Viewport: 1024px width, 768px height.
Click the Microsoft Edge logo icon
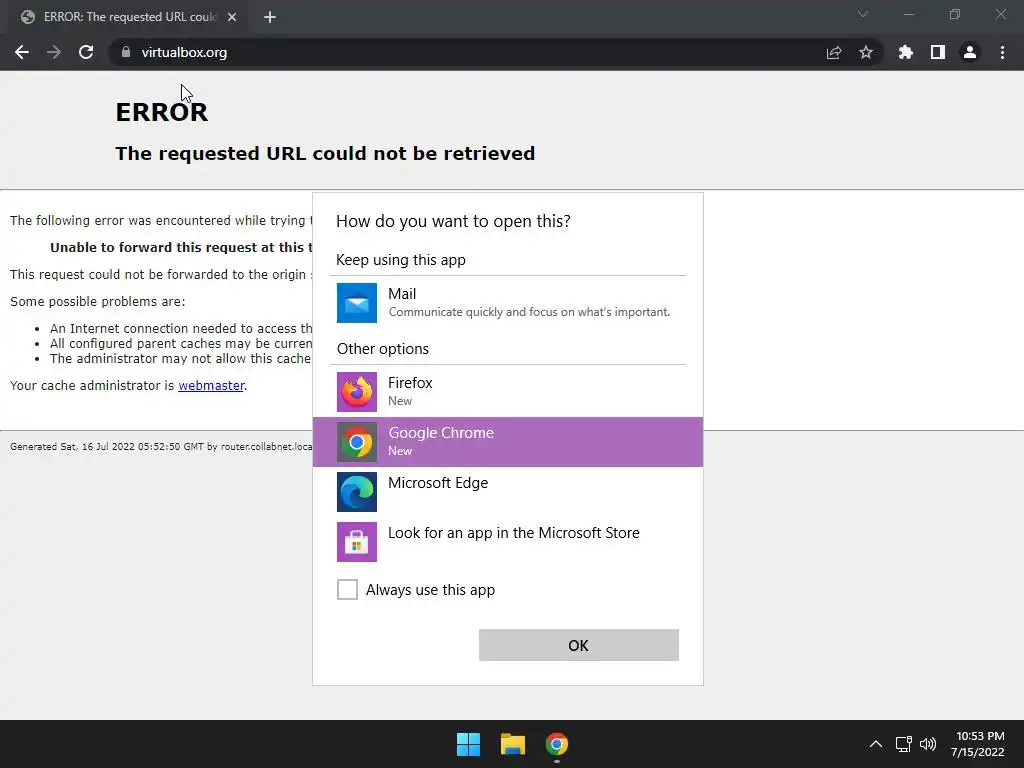point(357,492)
